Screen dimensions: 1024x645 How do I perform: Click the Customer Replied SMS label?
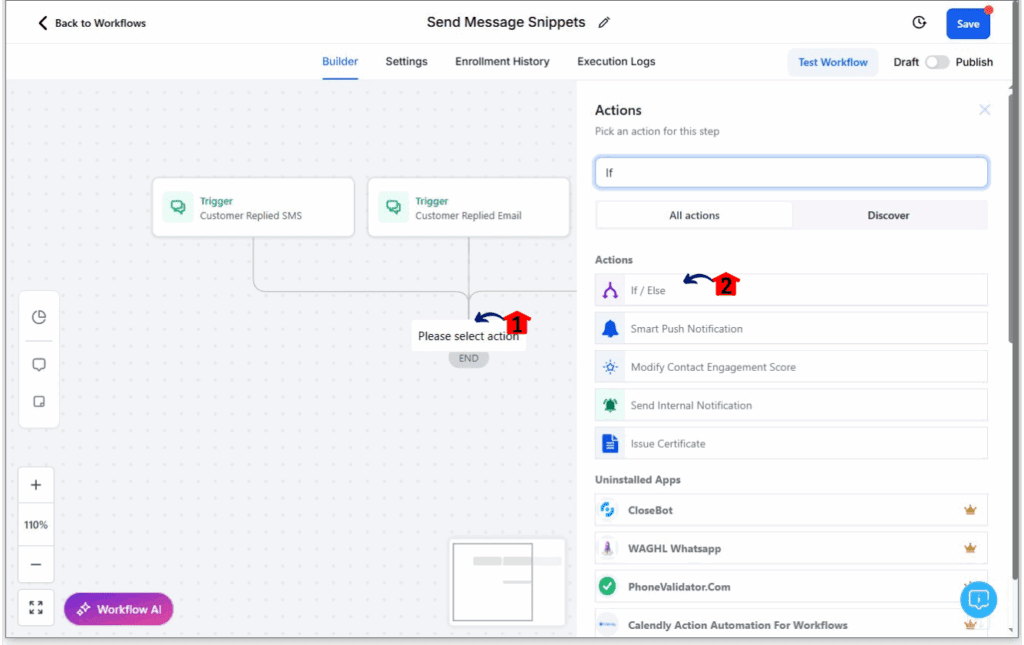[x=251, y=215]
